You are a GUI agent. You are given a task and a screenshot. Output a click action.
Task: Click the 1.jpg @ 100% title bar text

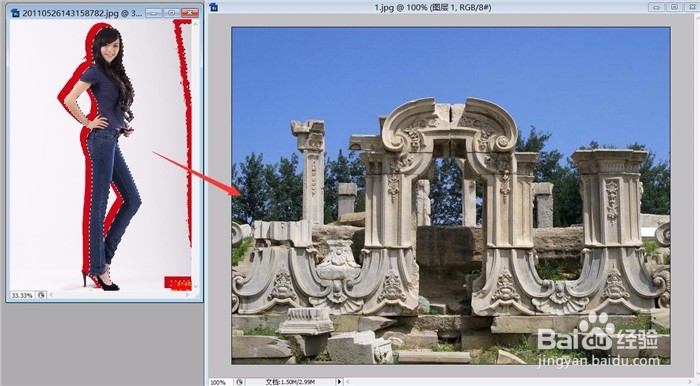point(433,8)
